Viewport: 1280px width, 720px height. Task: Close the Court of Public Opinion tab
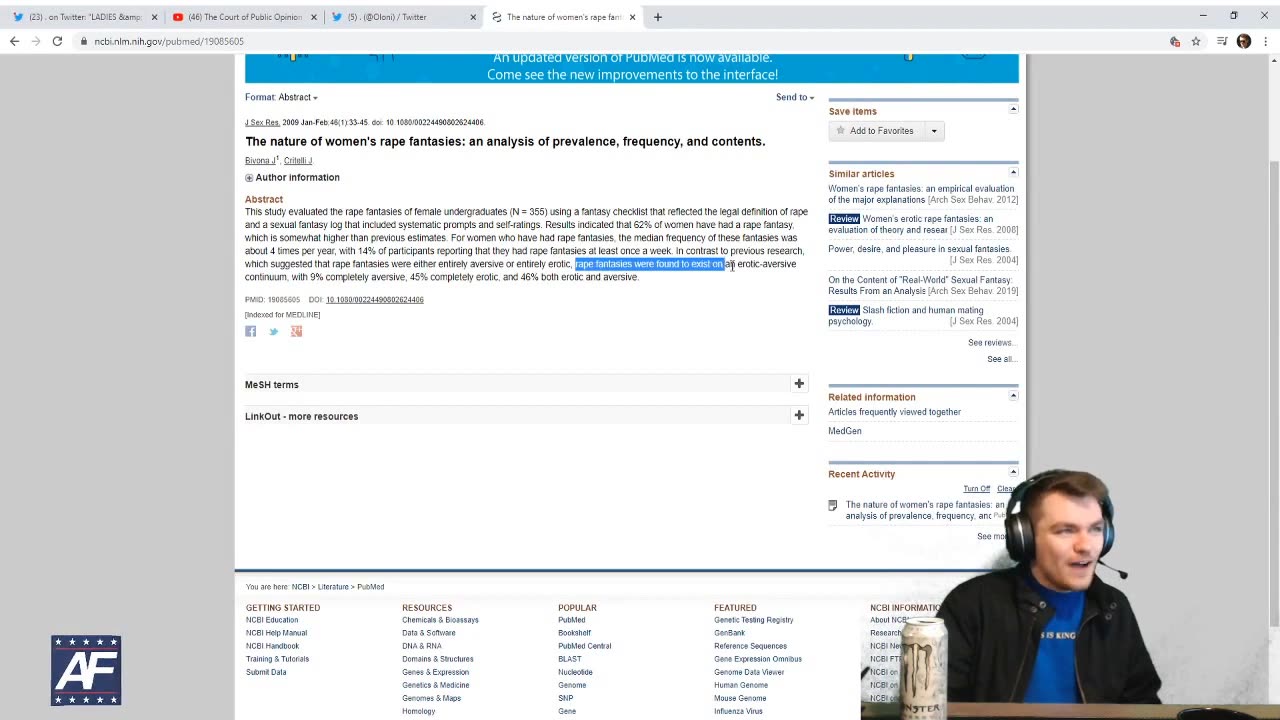pyautogui.click(x=313, y=17)
